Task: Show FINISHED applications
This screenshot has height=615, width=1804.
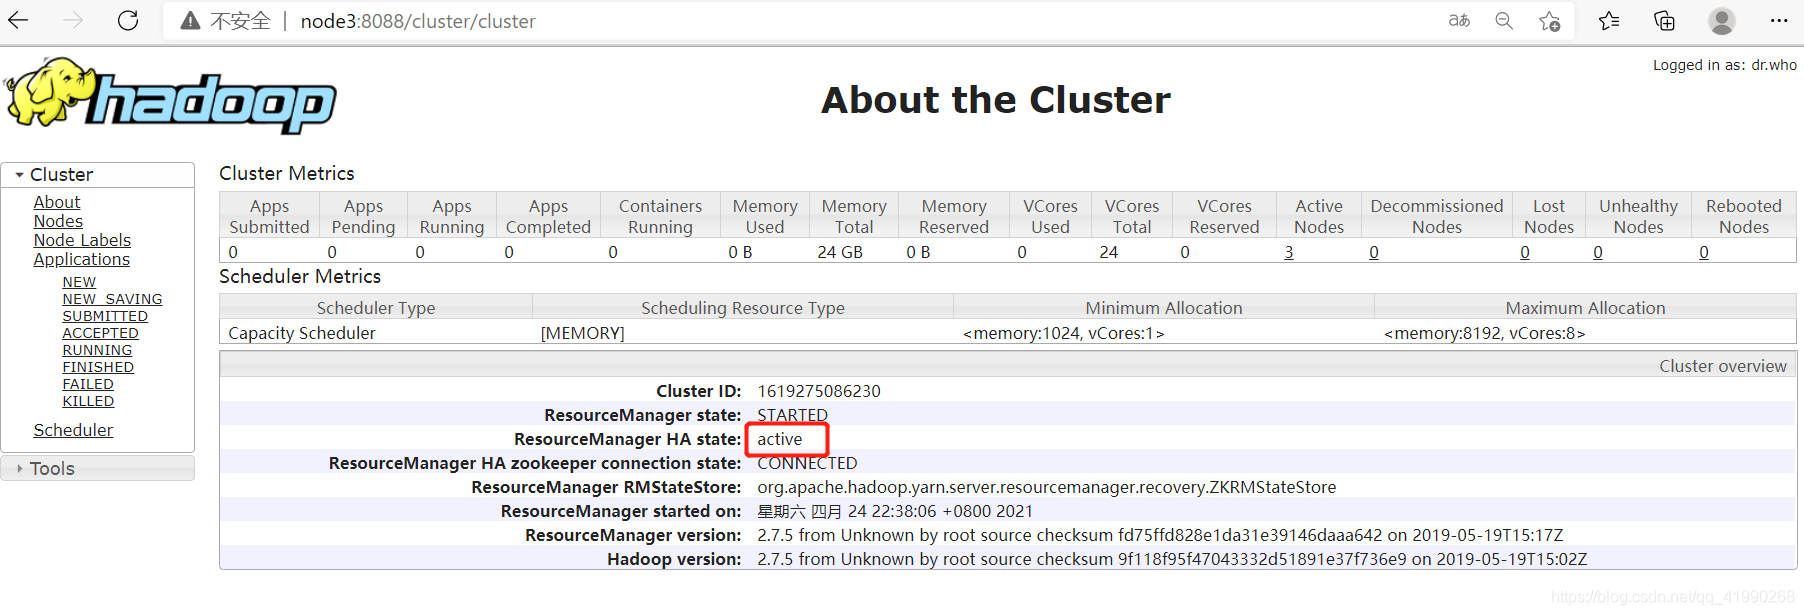Action: pyautogui.click(x=98, y=367)
